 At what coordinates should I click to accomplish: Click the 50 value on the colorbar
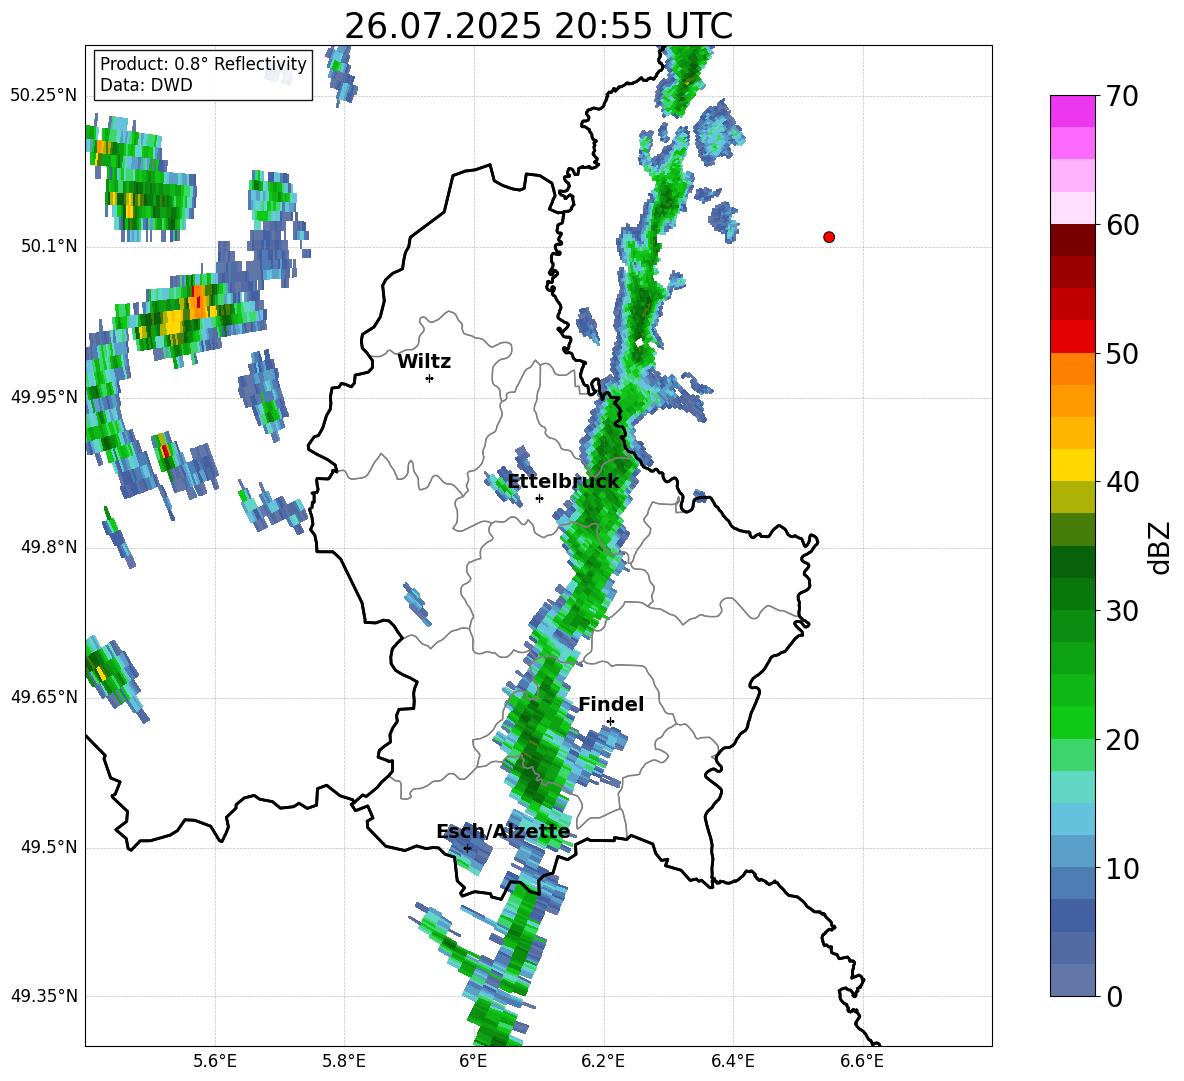click(1121, 354)
